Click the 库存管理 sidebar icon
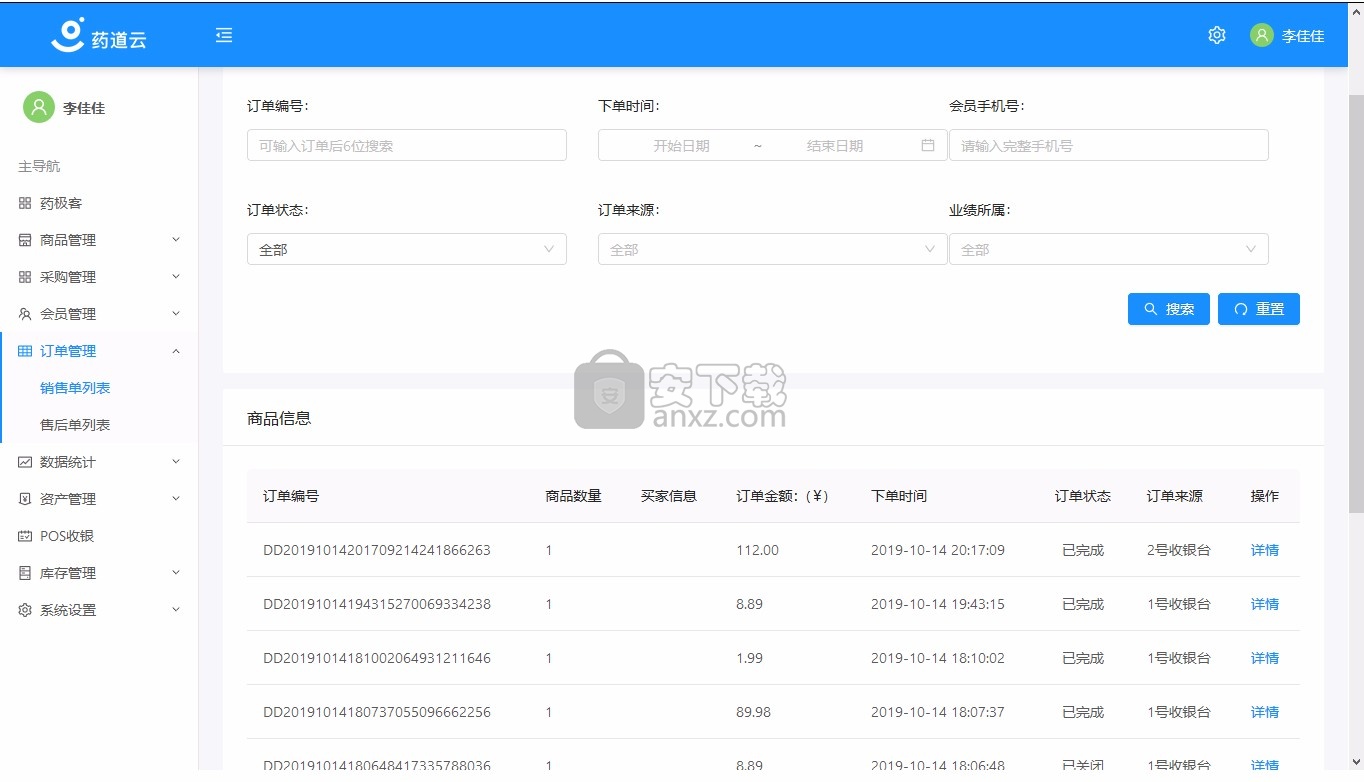The height and width of the screenshot is (782, 1364). click(25, 573)
